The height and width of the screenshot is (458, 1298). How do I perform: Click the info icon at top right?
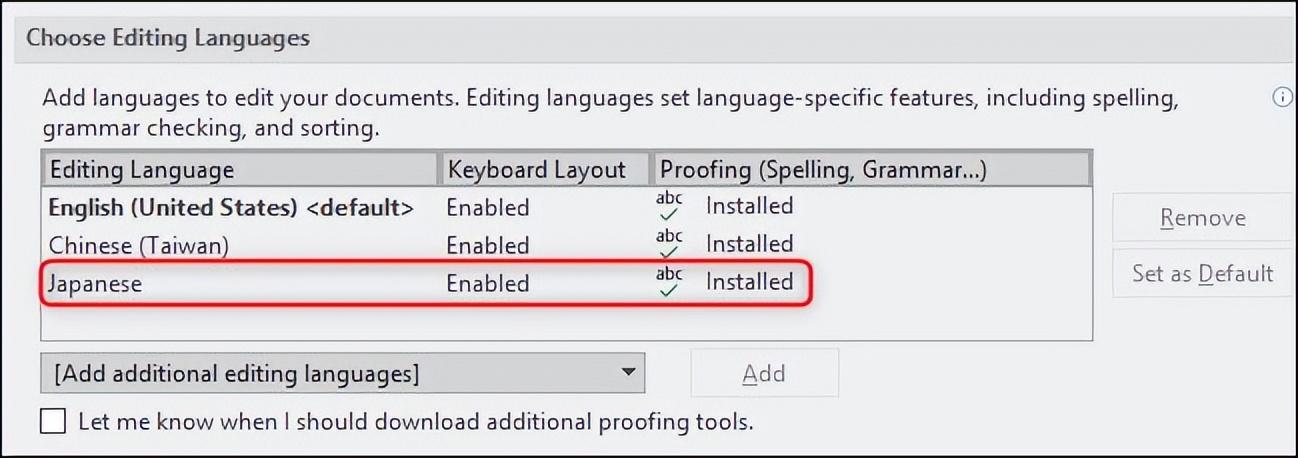coord(1282,98)
